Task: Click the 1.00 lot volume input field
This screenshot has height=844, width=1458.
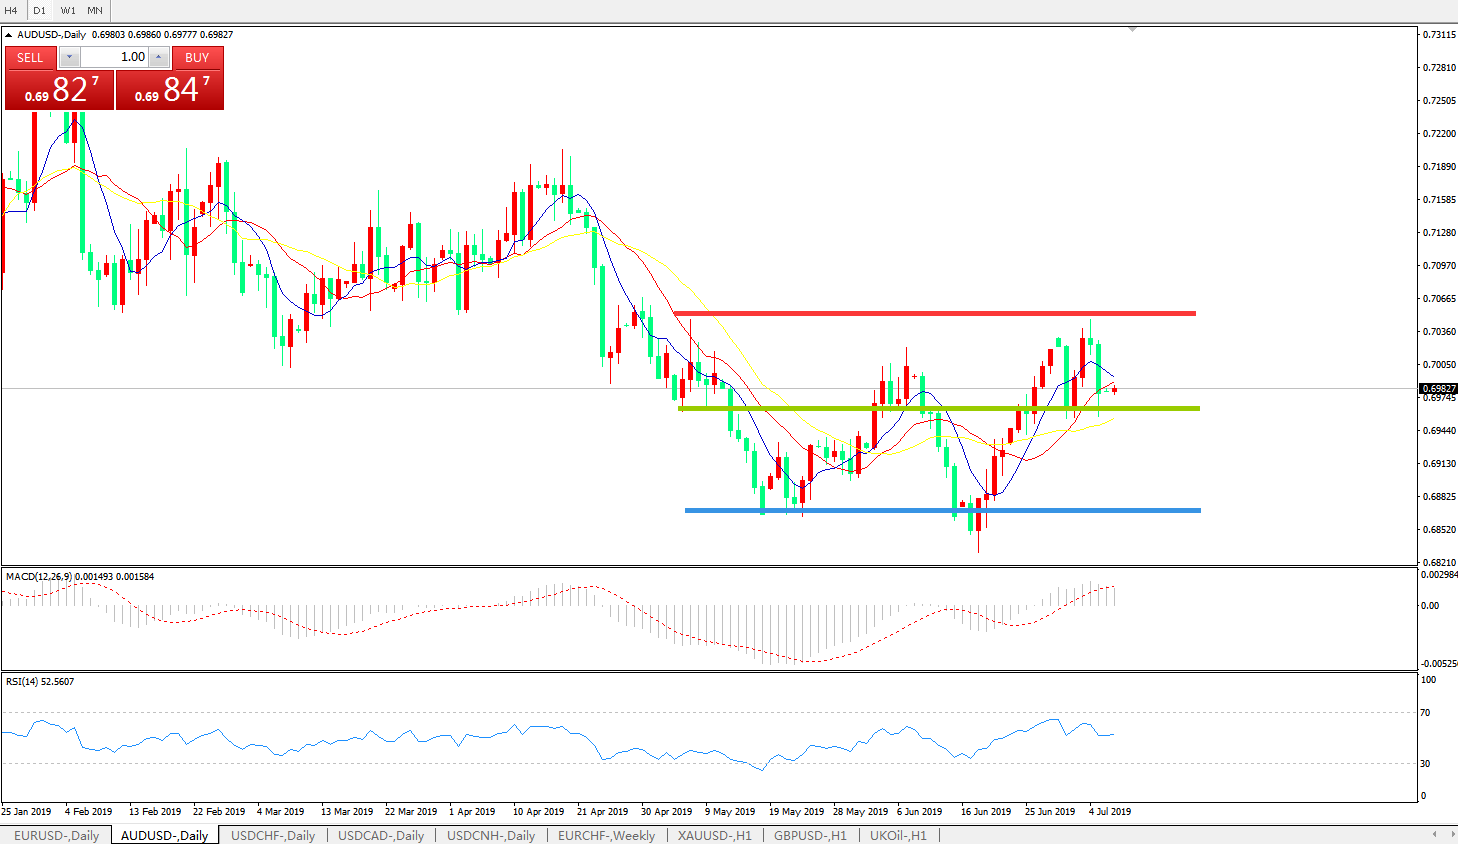Action: tap(114, 57)
